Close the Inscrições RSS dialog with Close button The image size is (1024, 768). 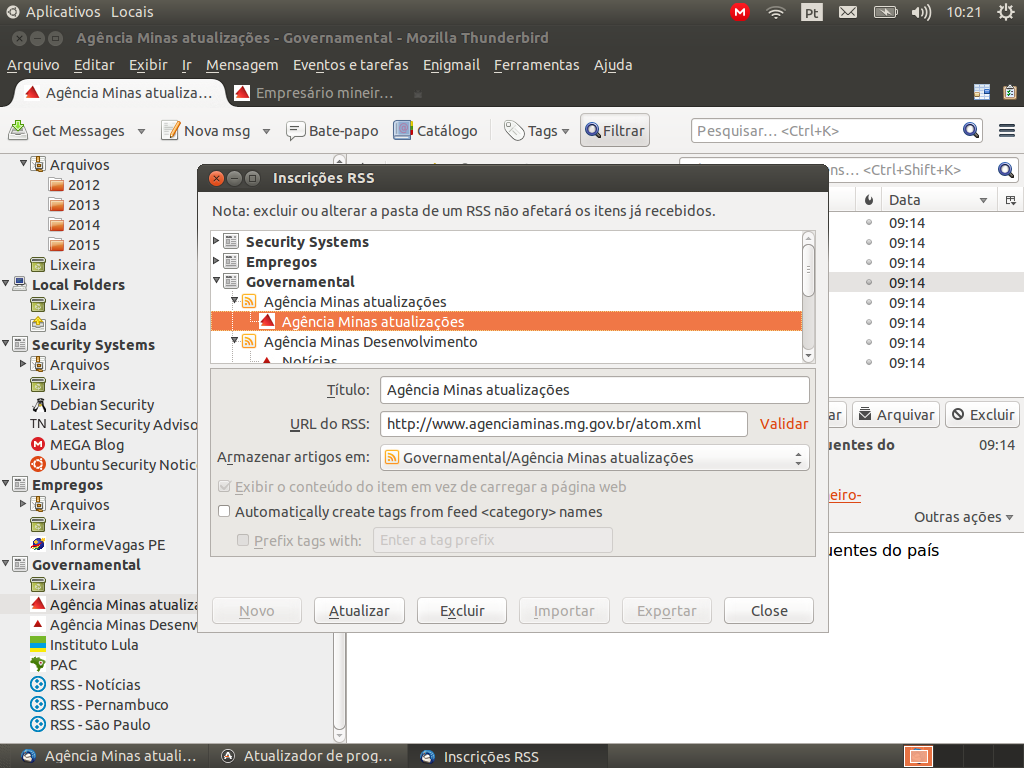tap(769, 611)
